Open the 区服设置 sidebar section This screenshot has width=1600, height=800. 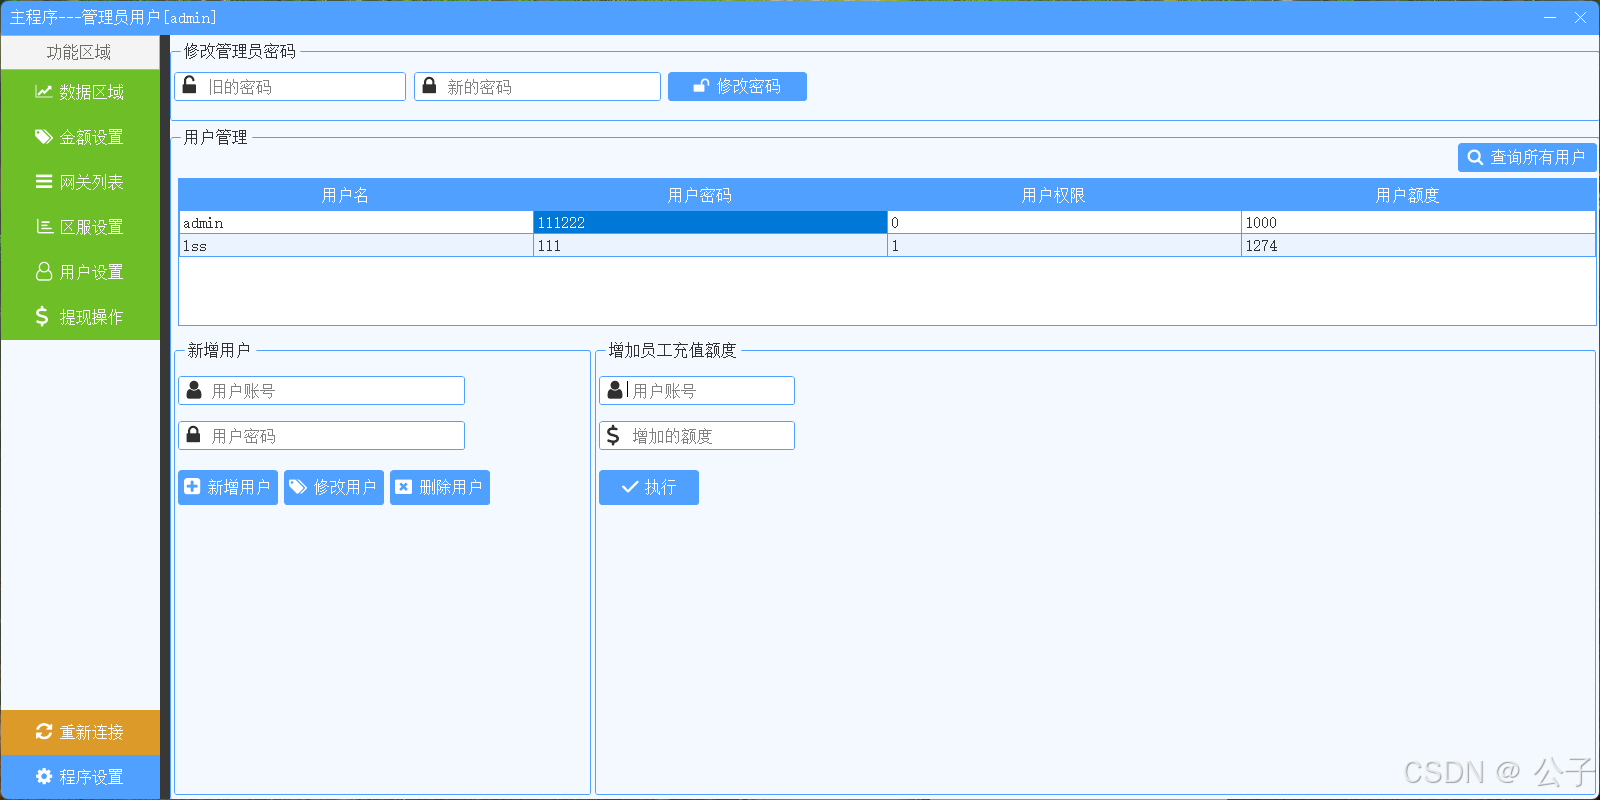coord(80,227)
